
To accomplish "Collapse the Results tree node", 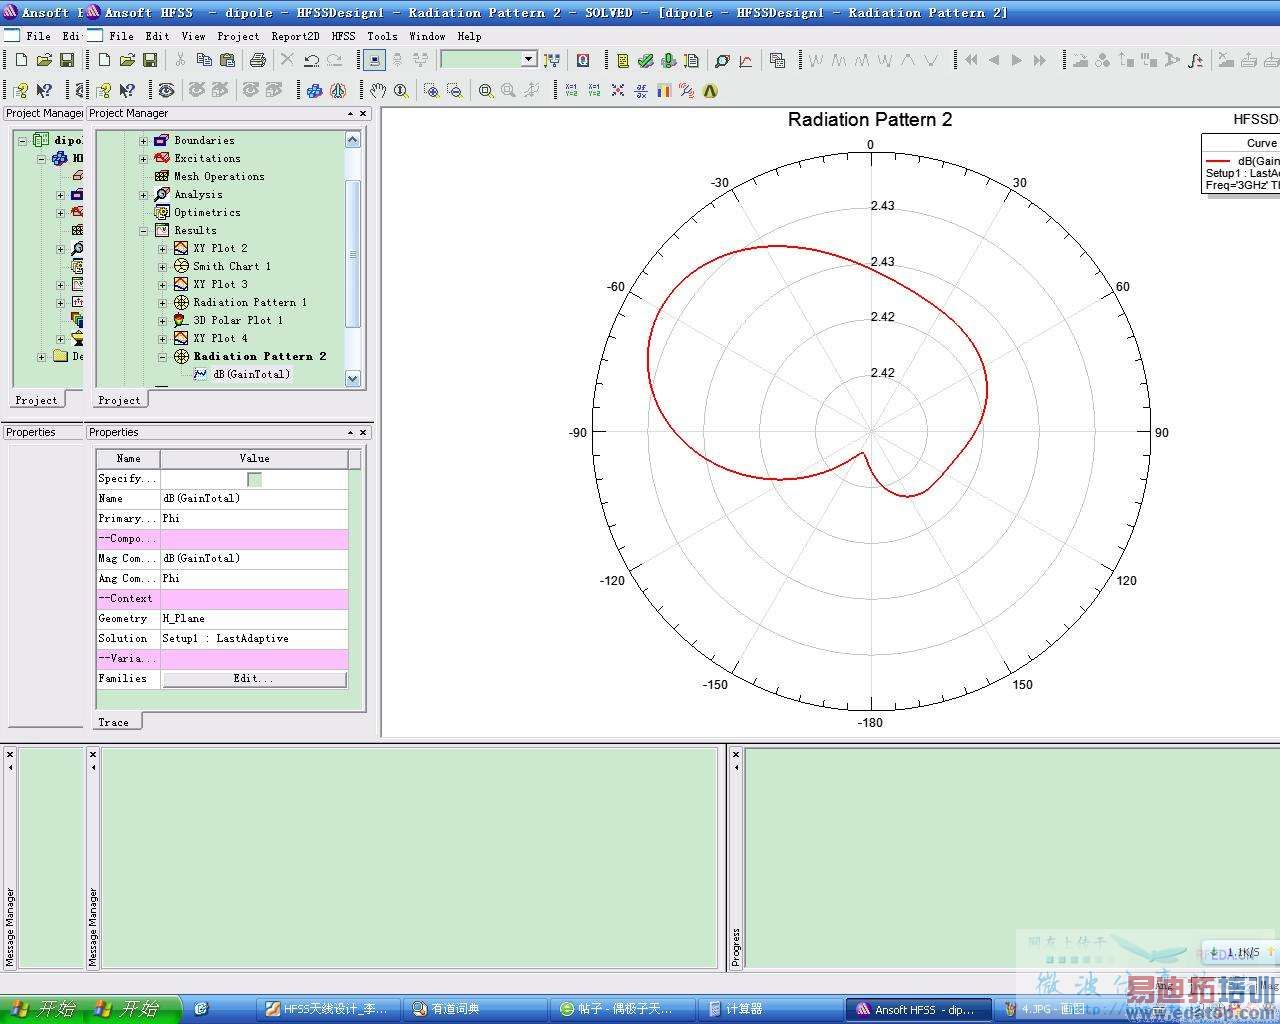I will 143,231.
